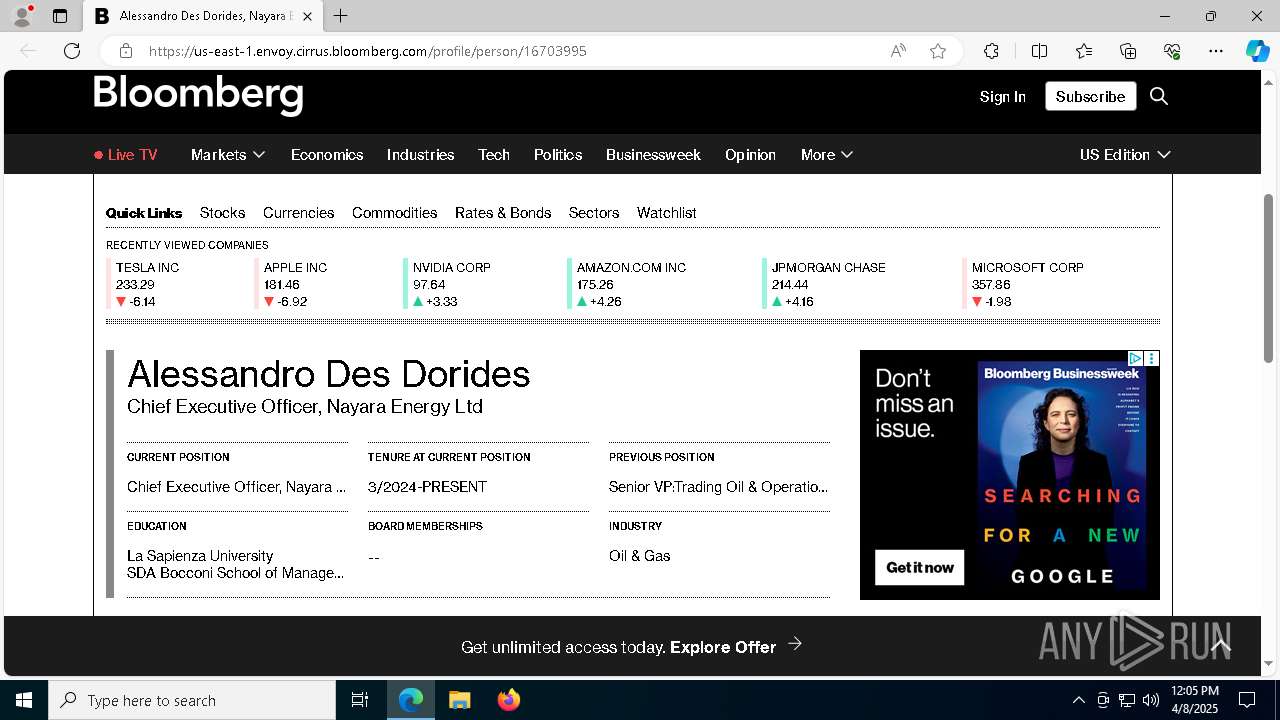The image size is (1280, 720).
Task: Click the Microsoft Edge taskbar icon
Action: tap(411, 700)
